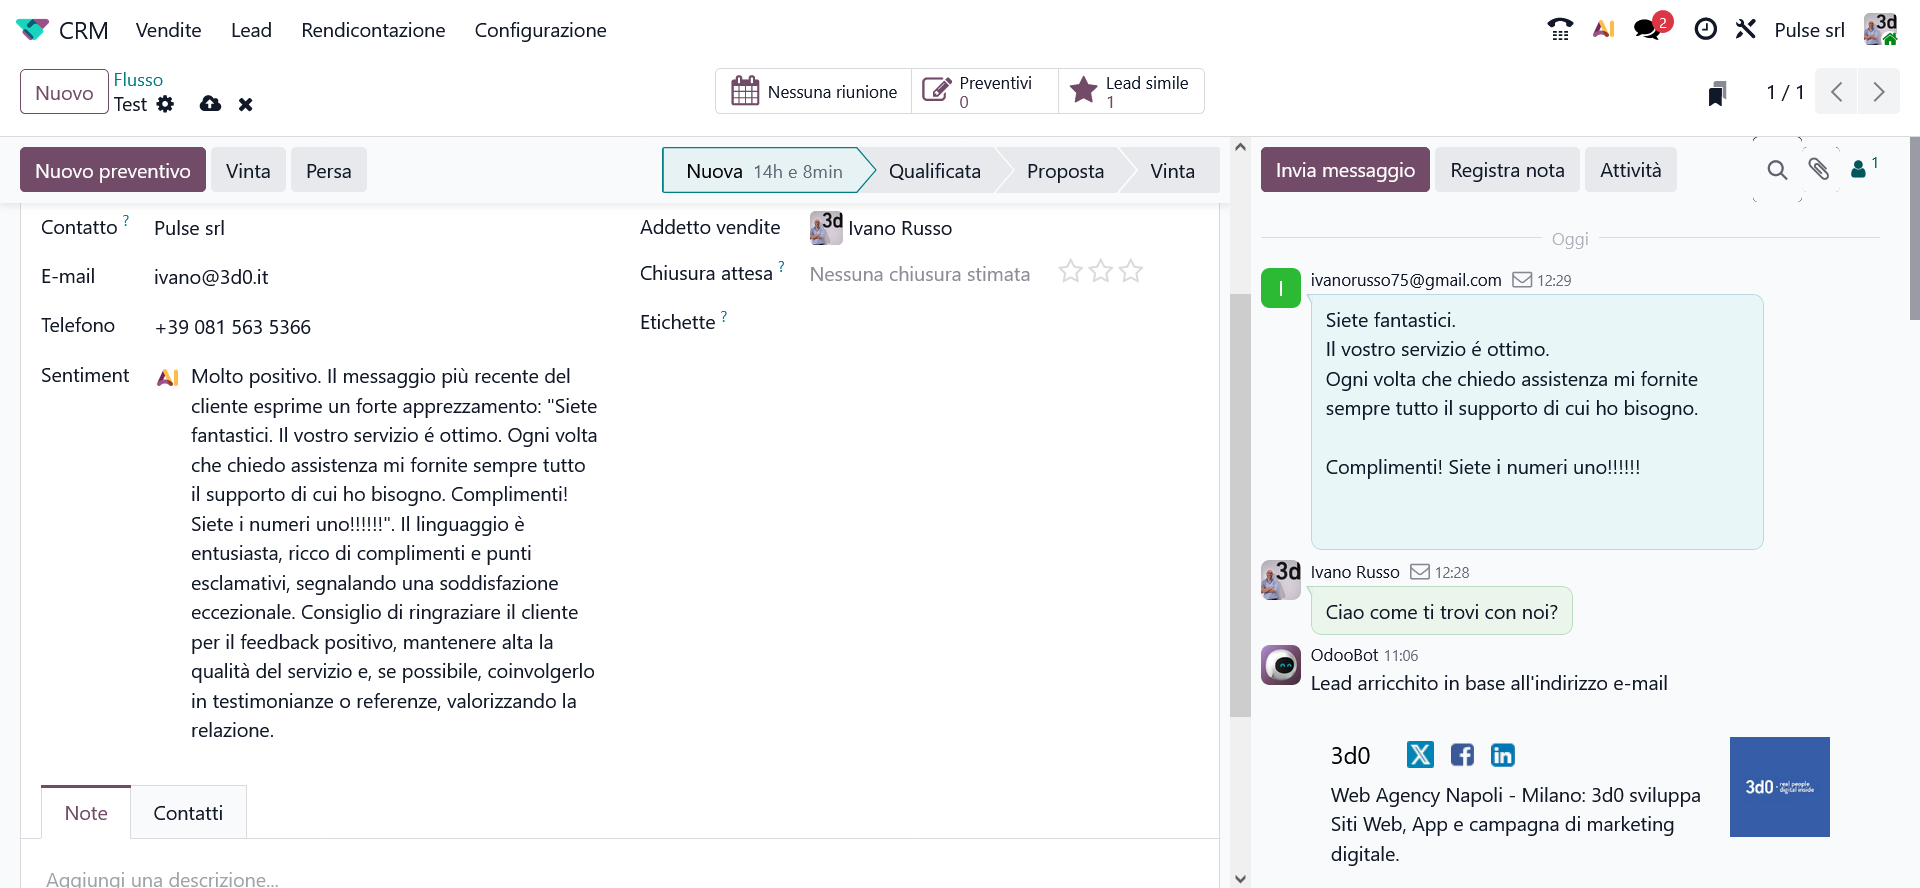
Task: Click the 3d0 company logo thumbnail
Action: [1780, 787]
